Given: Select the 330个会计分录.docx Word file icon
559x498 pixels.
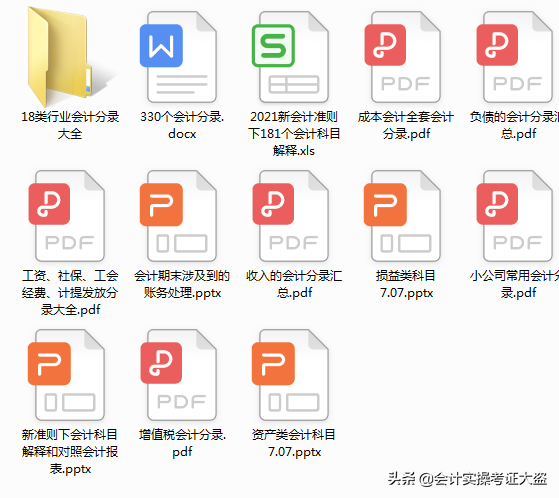Looking at the screenshot, I should [x=178, y=57].
